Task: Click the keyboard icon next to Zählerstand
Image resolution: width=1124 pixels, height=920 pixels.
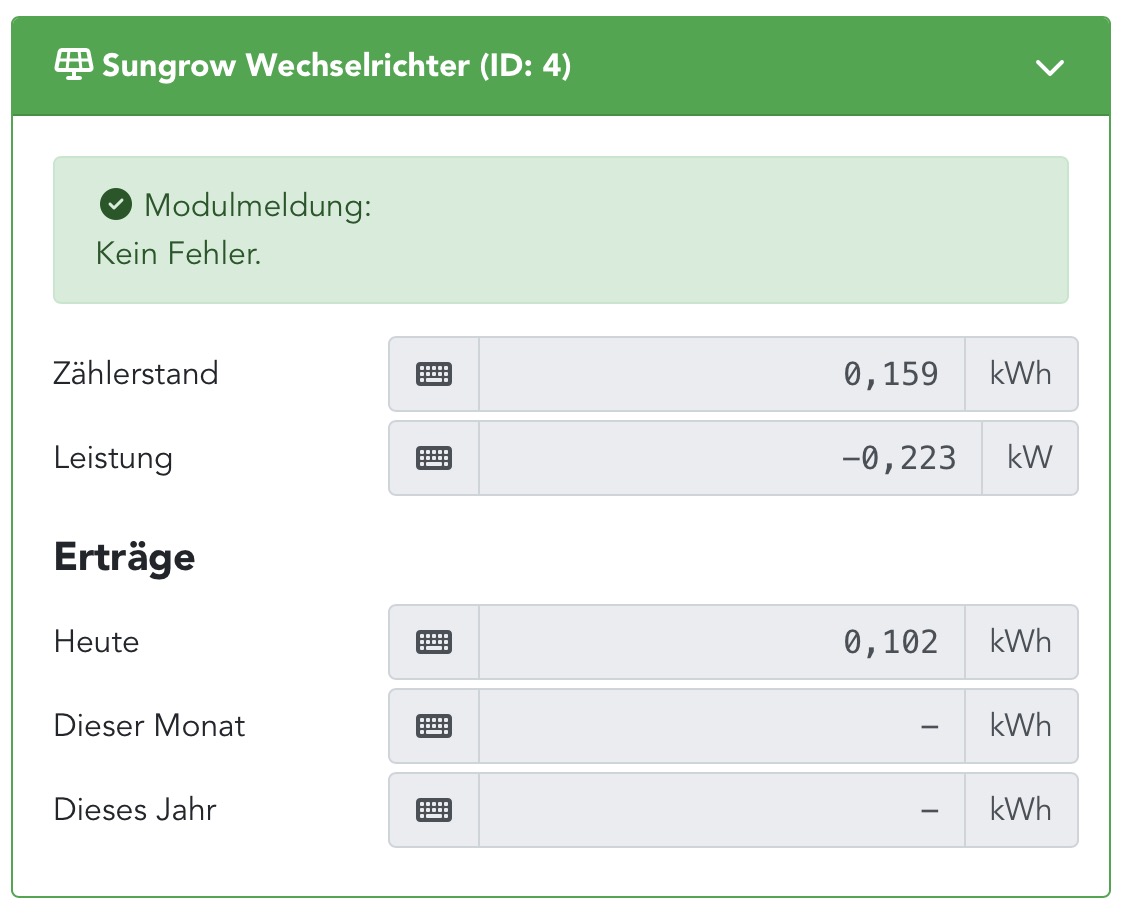Action: click(x=433, y=374)
